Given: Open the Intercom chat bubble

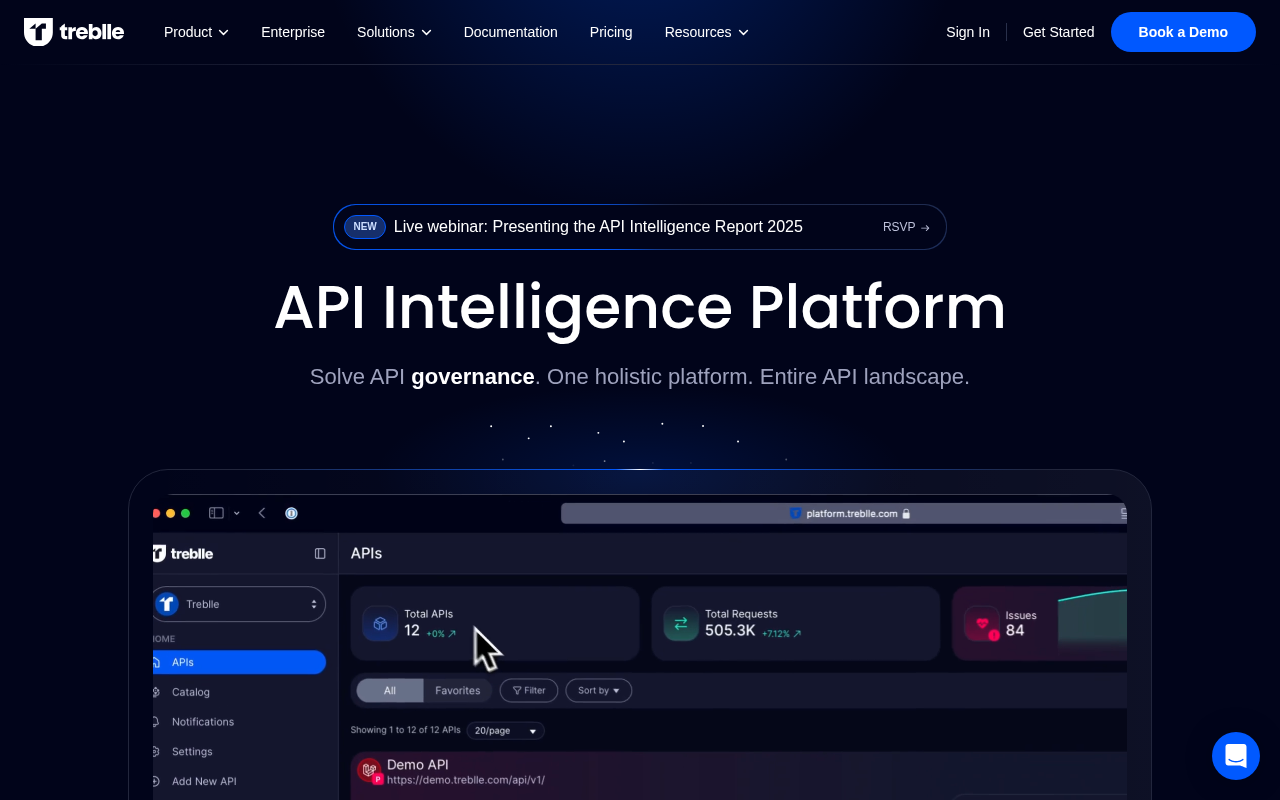Looking at the screenshot, I should [x=1236, y=756].
